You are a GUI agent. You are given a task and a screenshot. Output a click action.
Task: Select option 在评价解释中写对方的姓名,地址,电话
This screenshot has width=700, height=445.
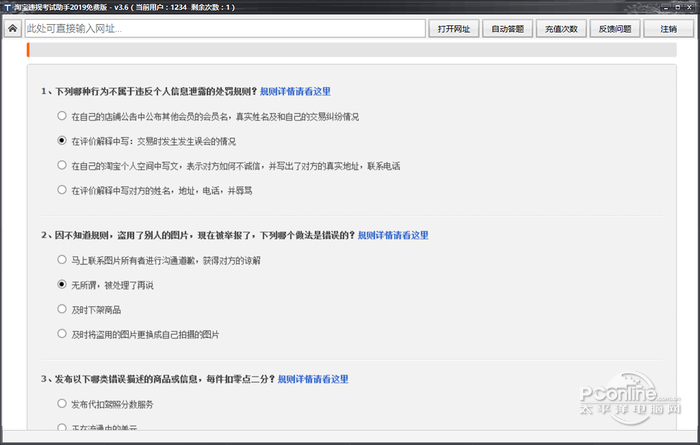(62, 190)
